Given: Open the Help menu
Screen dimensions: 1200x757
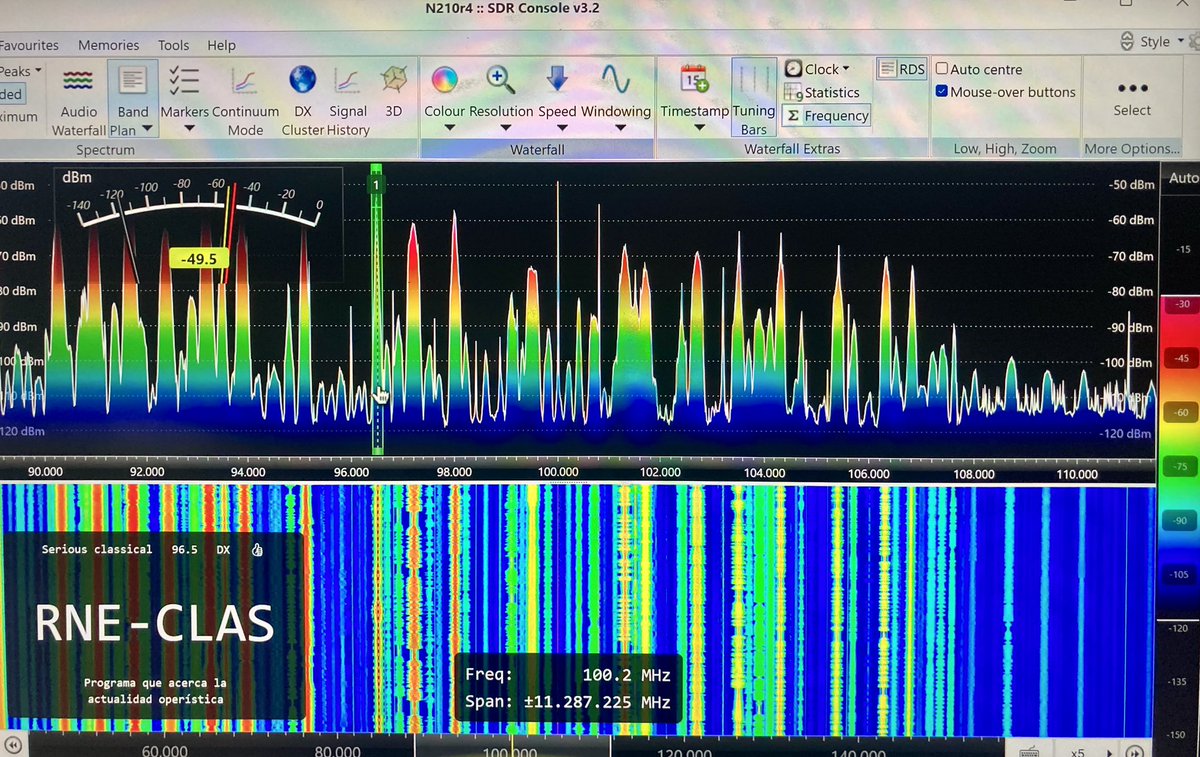Looking at the screenshot, I should pos(221,45).
